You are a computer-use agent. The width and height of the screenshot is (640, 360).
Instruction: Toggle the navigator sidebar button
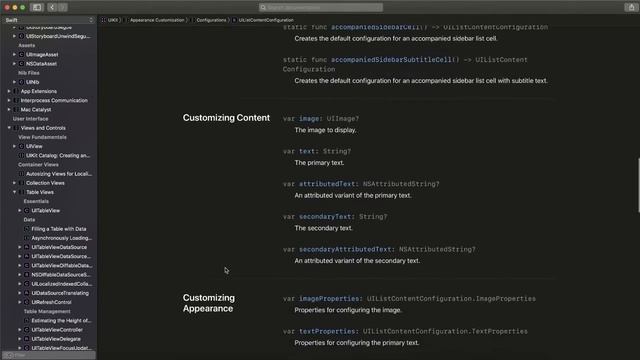point(37,7)
